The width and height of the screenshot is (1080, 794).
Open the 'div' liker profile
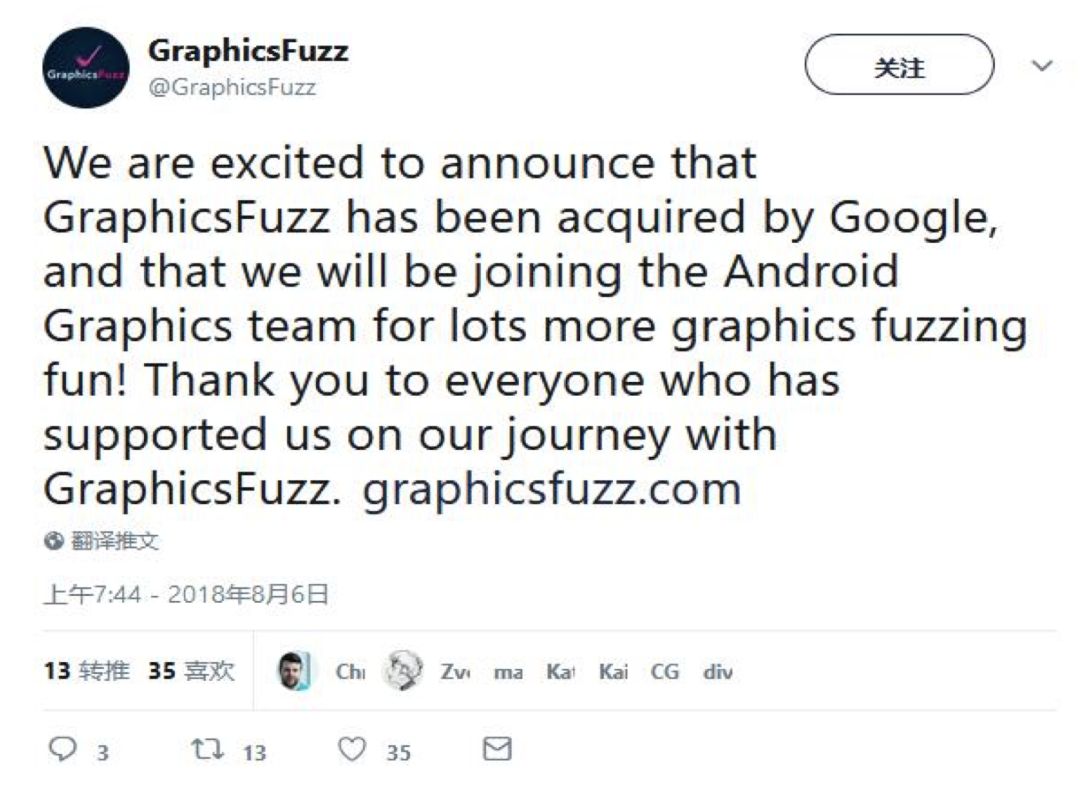tap(717, 672)
